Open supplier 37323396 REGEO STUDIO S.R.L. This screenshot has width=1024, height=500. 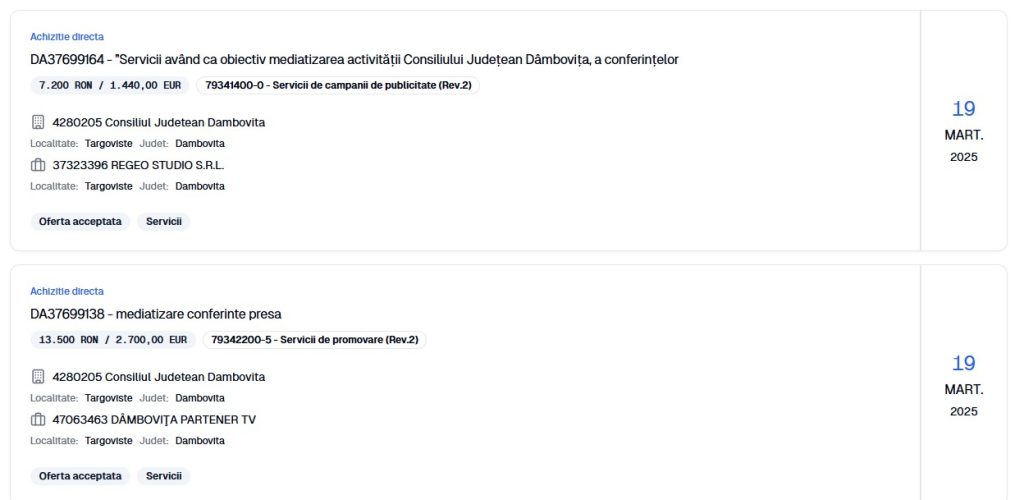(x=138, y=165)
